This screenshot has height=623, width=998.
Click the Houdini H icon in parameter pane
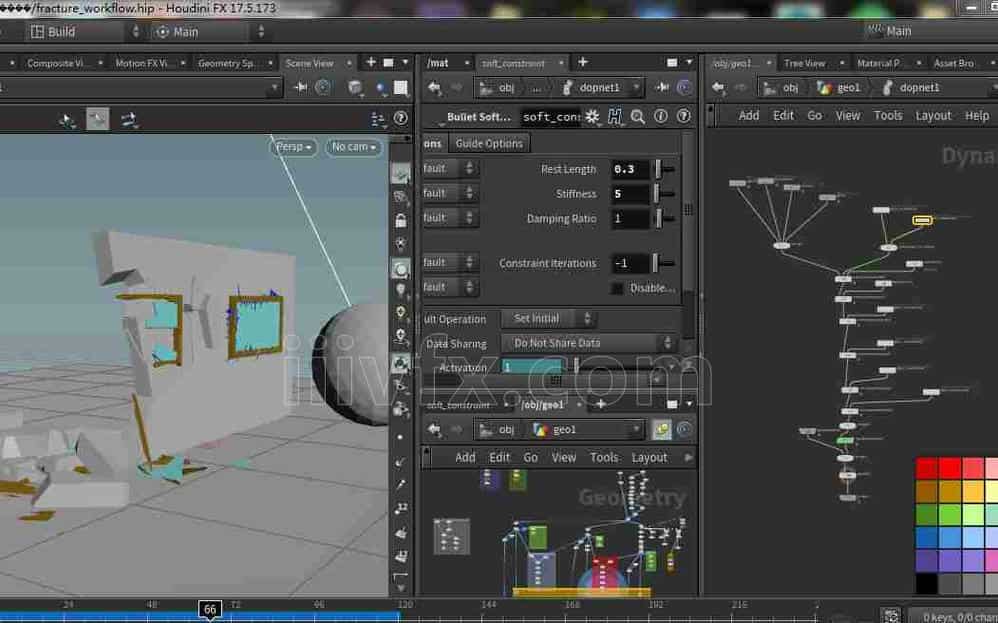tap(614, 117)
